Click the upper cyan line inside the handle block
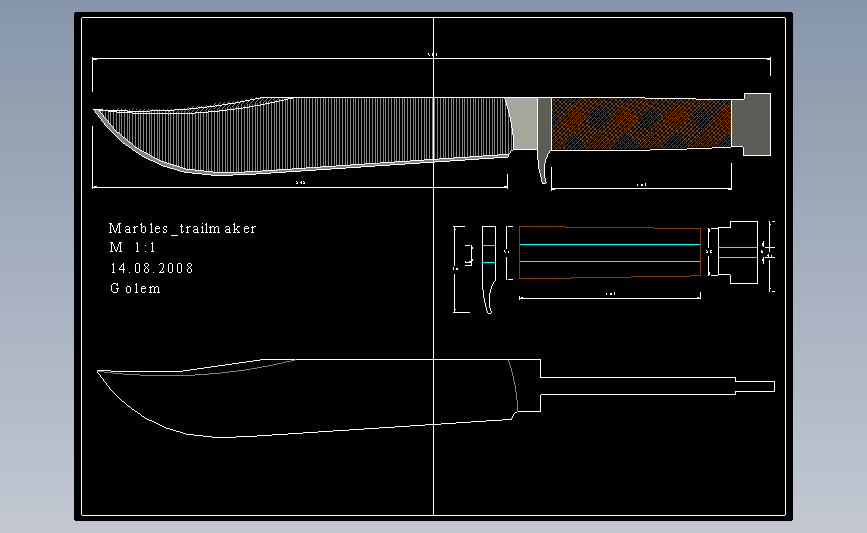The image size is (867, 533). click(610, 244)
